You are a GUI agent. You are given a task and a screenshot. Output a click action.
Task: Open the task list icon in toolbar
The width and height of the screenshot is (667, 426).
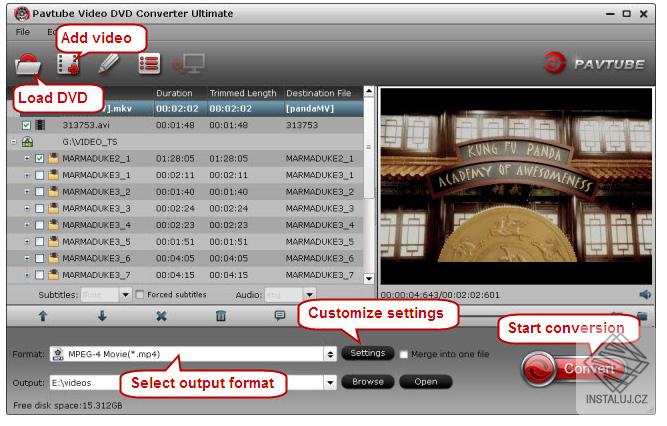pos(149,64)
